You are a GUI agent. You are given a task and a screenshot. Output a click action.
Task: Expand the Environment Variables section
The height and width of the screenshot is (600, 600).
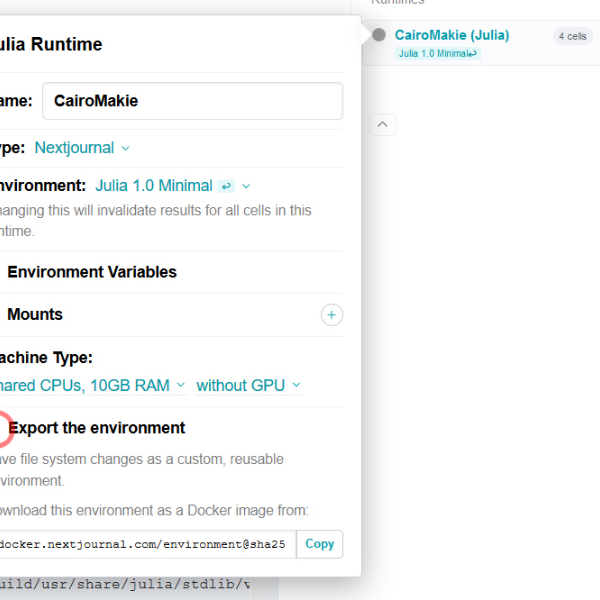click(x=92, y=272)
